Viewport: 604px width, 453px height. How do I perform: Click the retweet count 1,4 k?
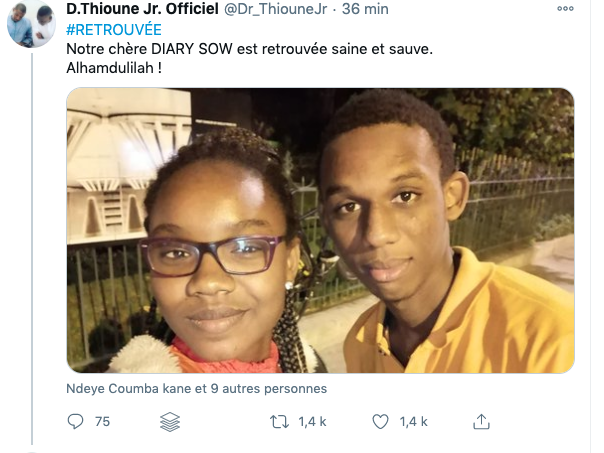[x=314, y=422]
